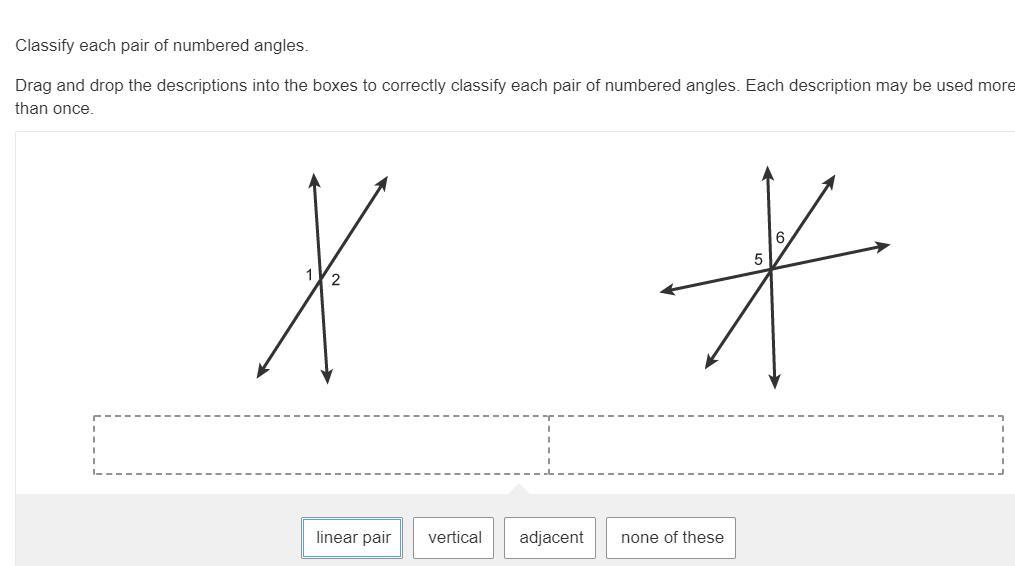Viewport: 1015px width, 566px height.
Task: Click the top arrowhead of the vertical line by angle 6
Action: (x=767, y=171)
